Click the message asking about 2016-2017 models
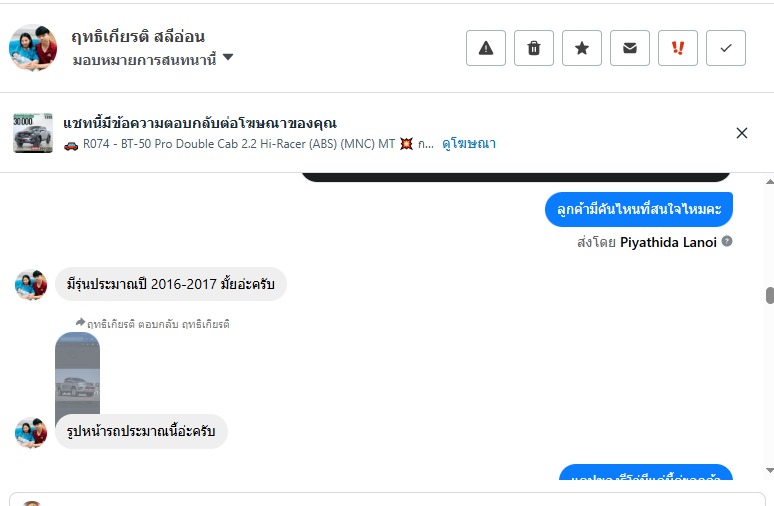The width and height of the screenshot is (774, 506). [x=171, y=284]
